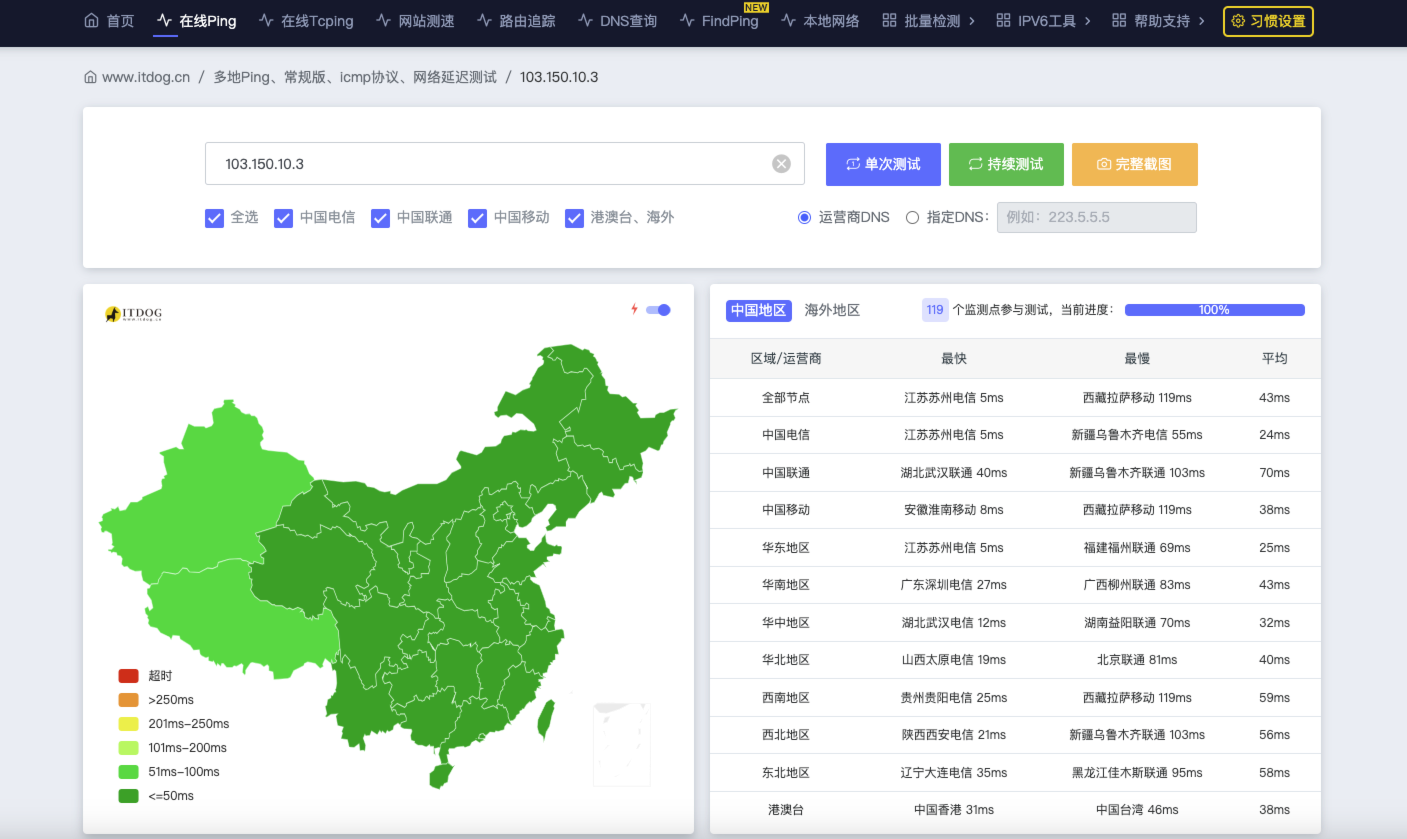Screen dimensions: 1407x839
Task: Click the grid icon beside IPV6工具
Action: tap(1003, 20)
